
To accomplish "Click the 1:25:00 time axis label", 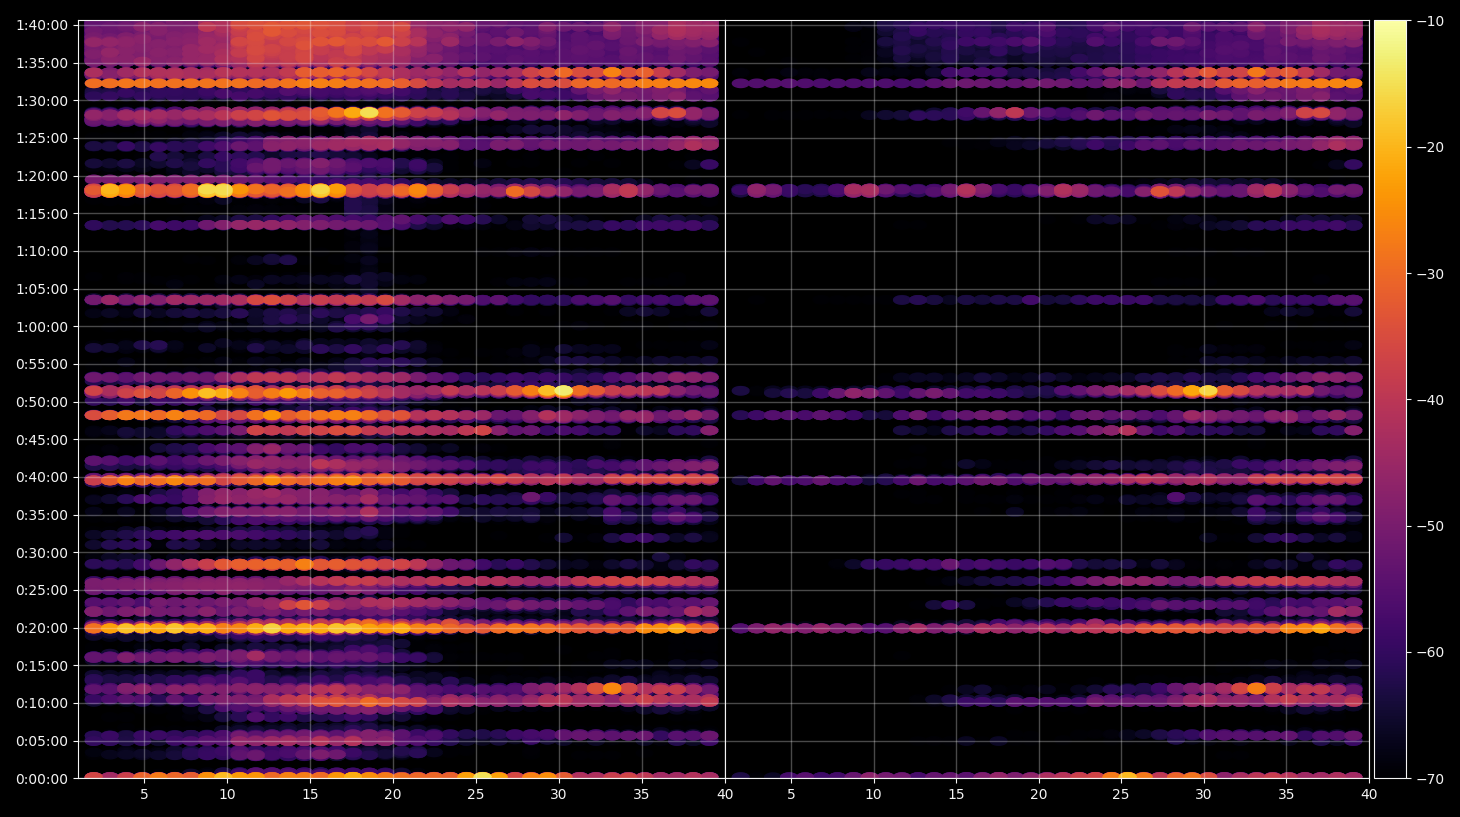I will pos(42,138).
